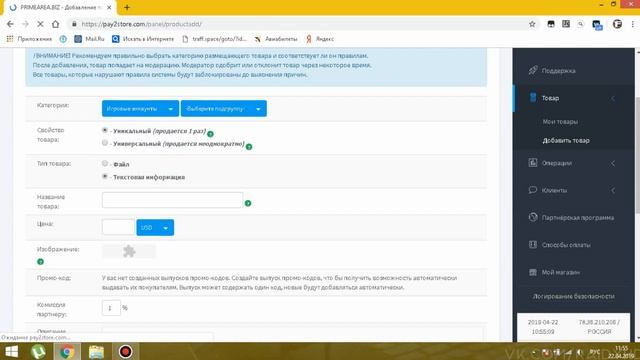Collapse the Товар sidebar section

(574, 98)
